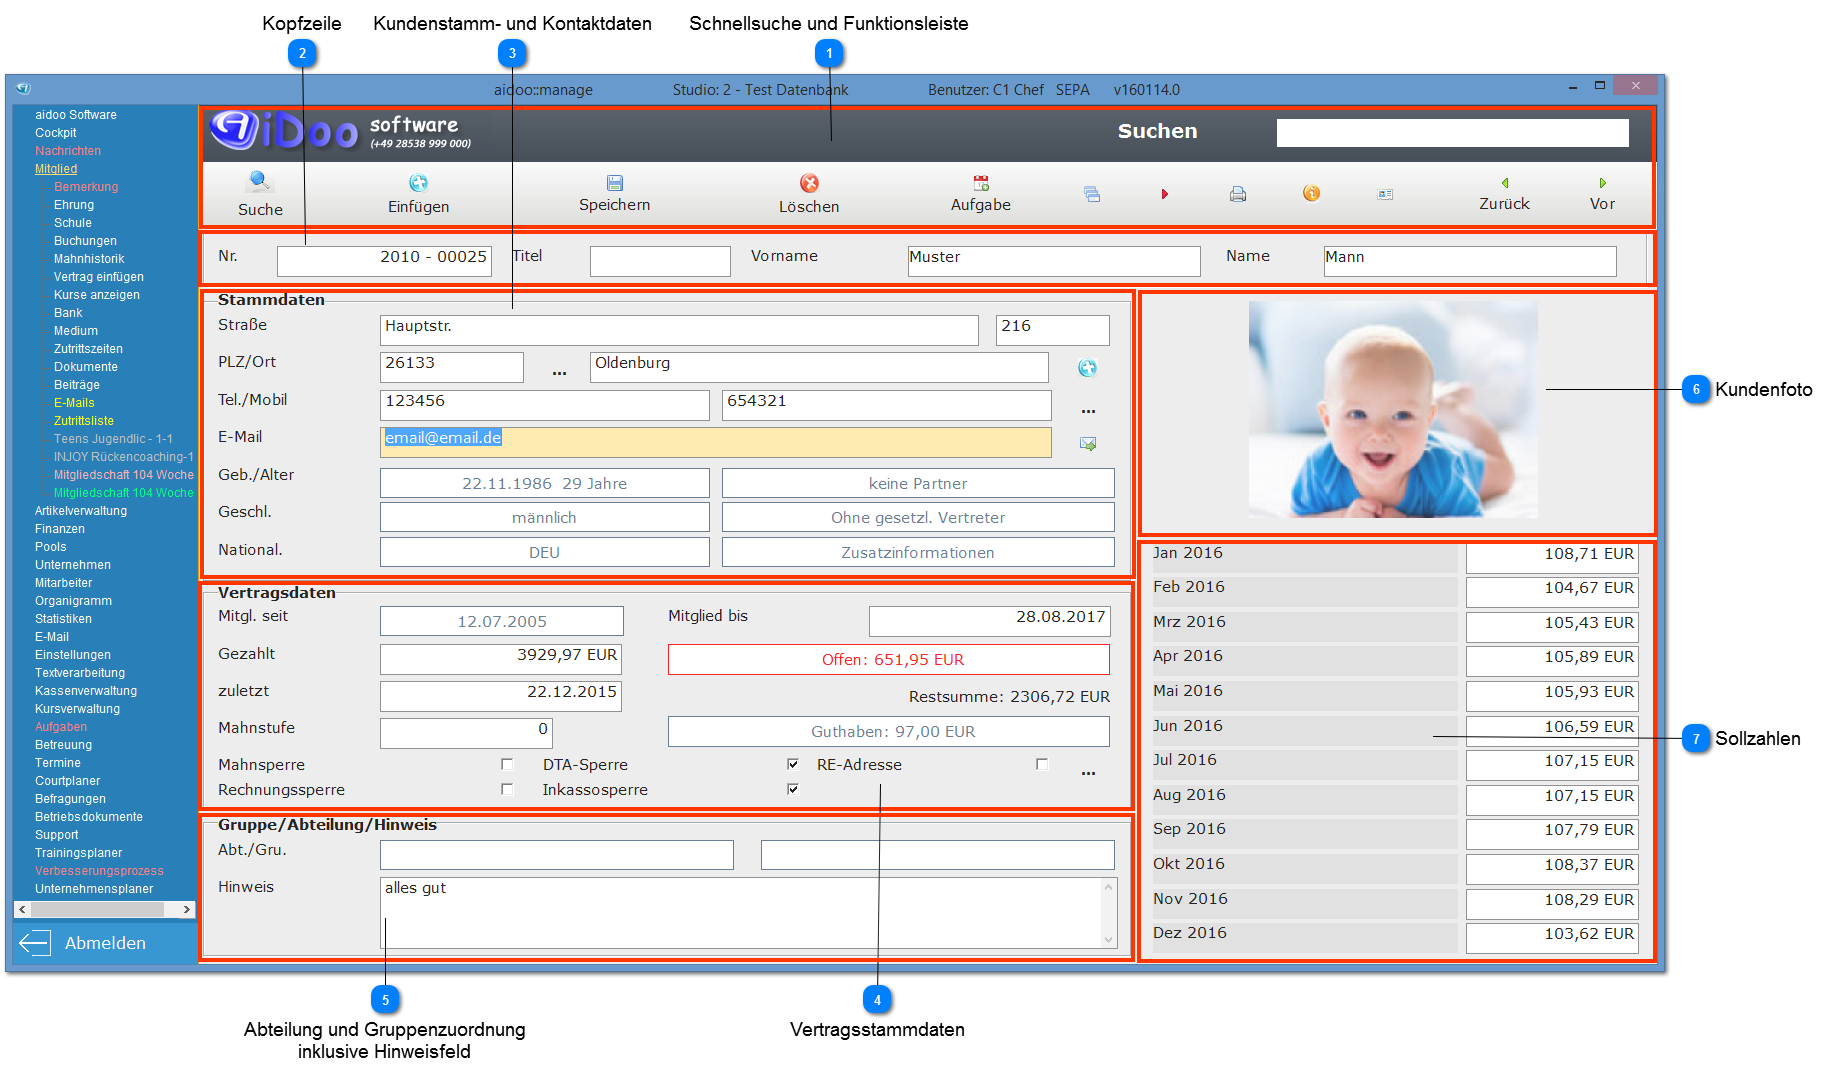Click the red play arrow icon
This screenshot has height=1078, width=1829.
click(1164, 194)
